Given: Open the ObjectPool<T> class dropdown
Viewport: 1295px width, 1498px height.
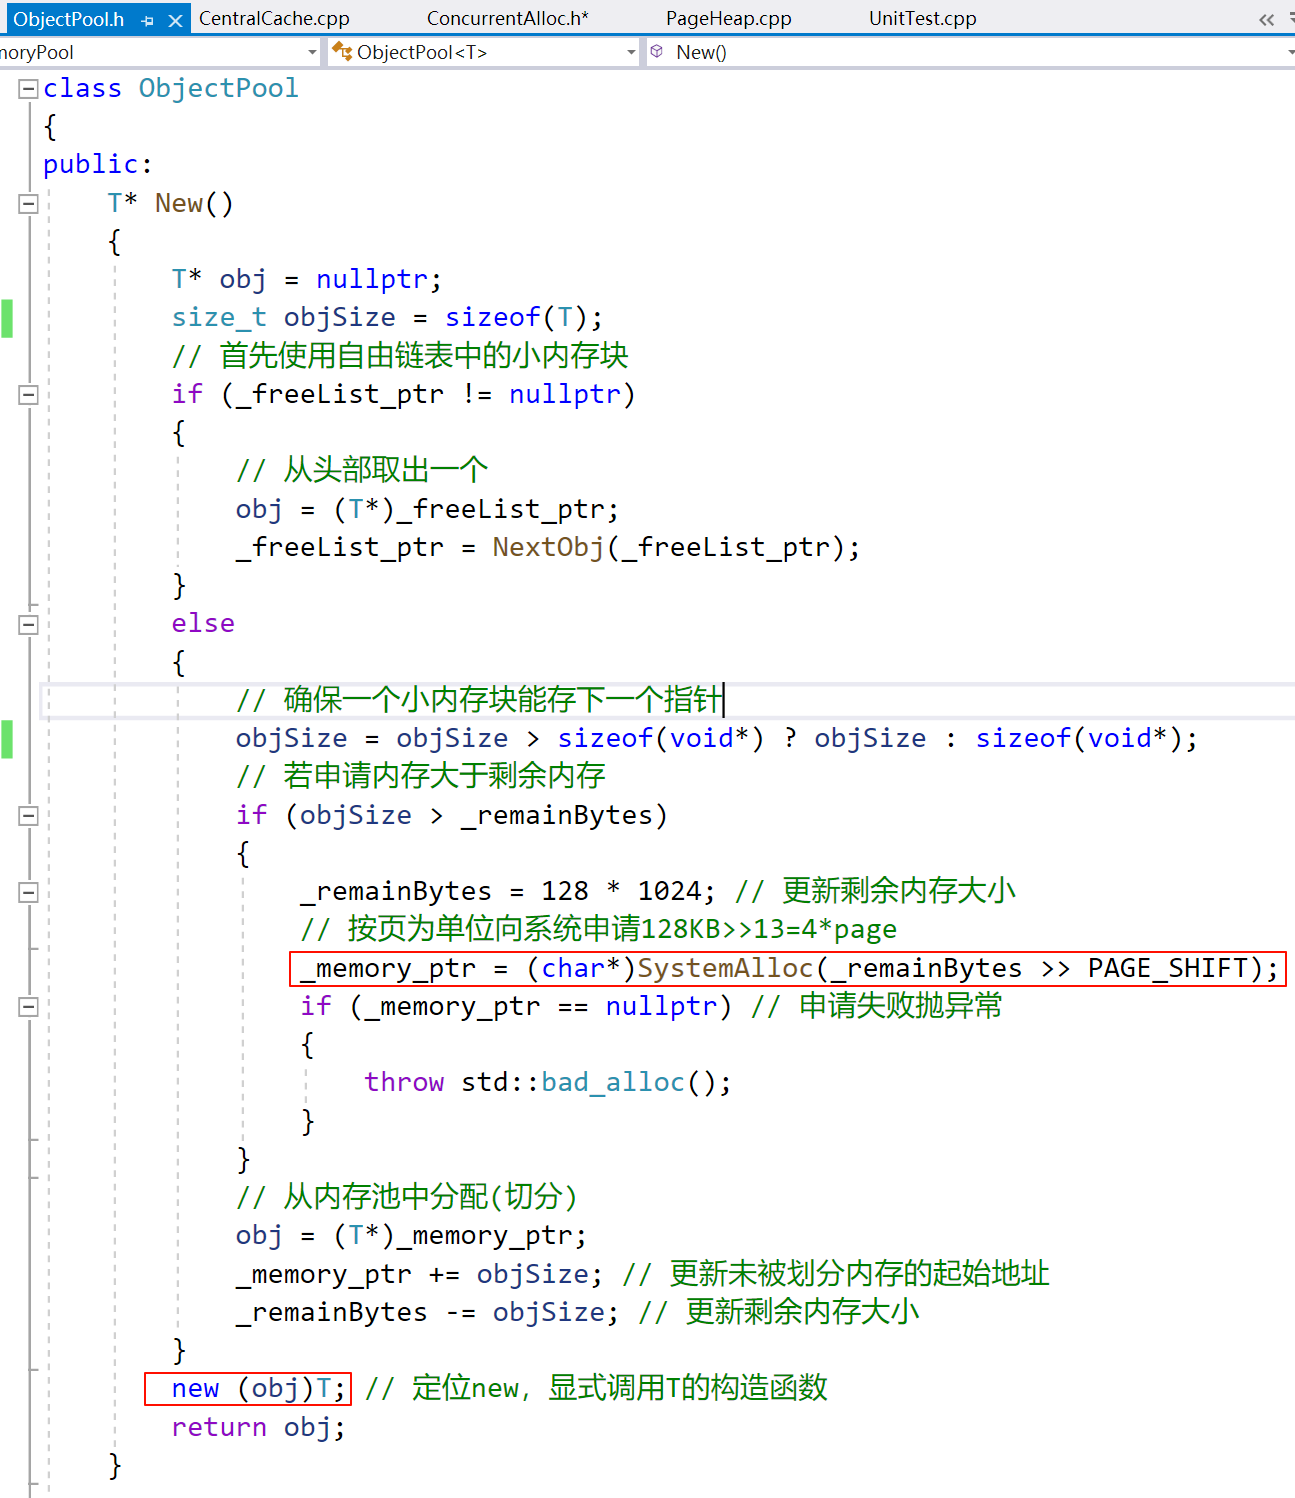Looking at the screenshot, I should (631, 52).
